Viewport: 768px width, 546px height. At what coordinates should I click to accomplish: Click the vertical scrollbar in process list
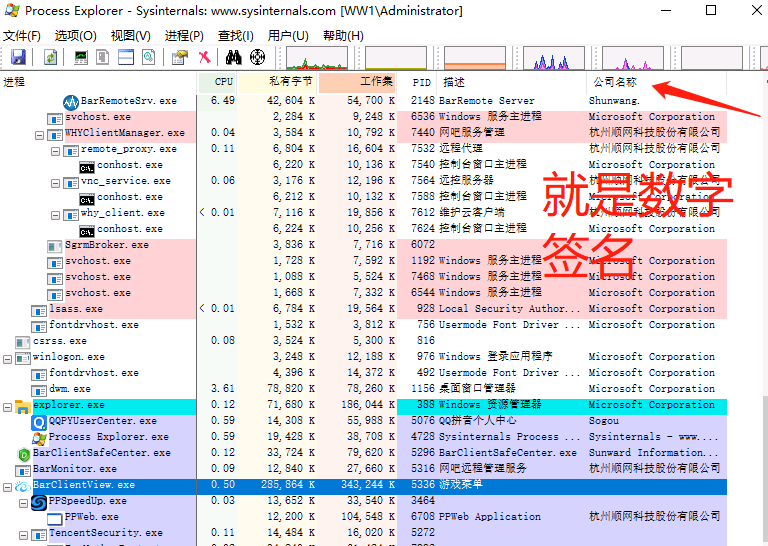[761, 300]
